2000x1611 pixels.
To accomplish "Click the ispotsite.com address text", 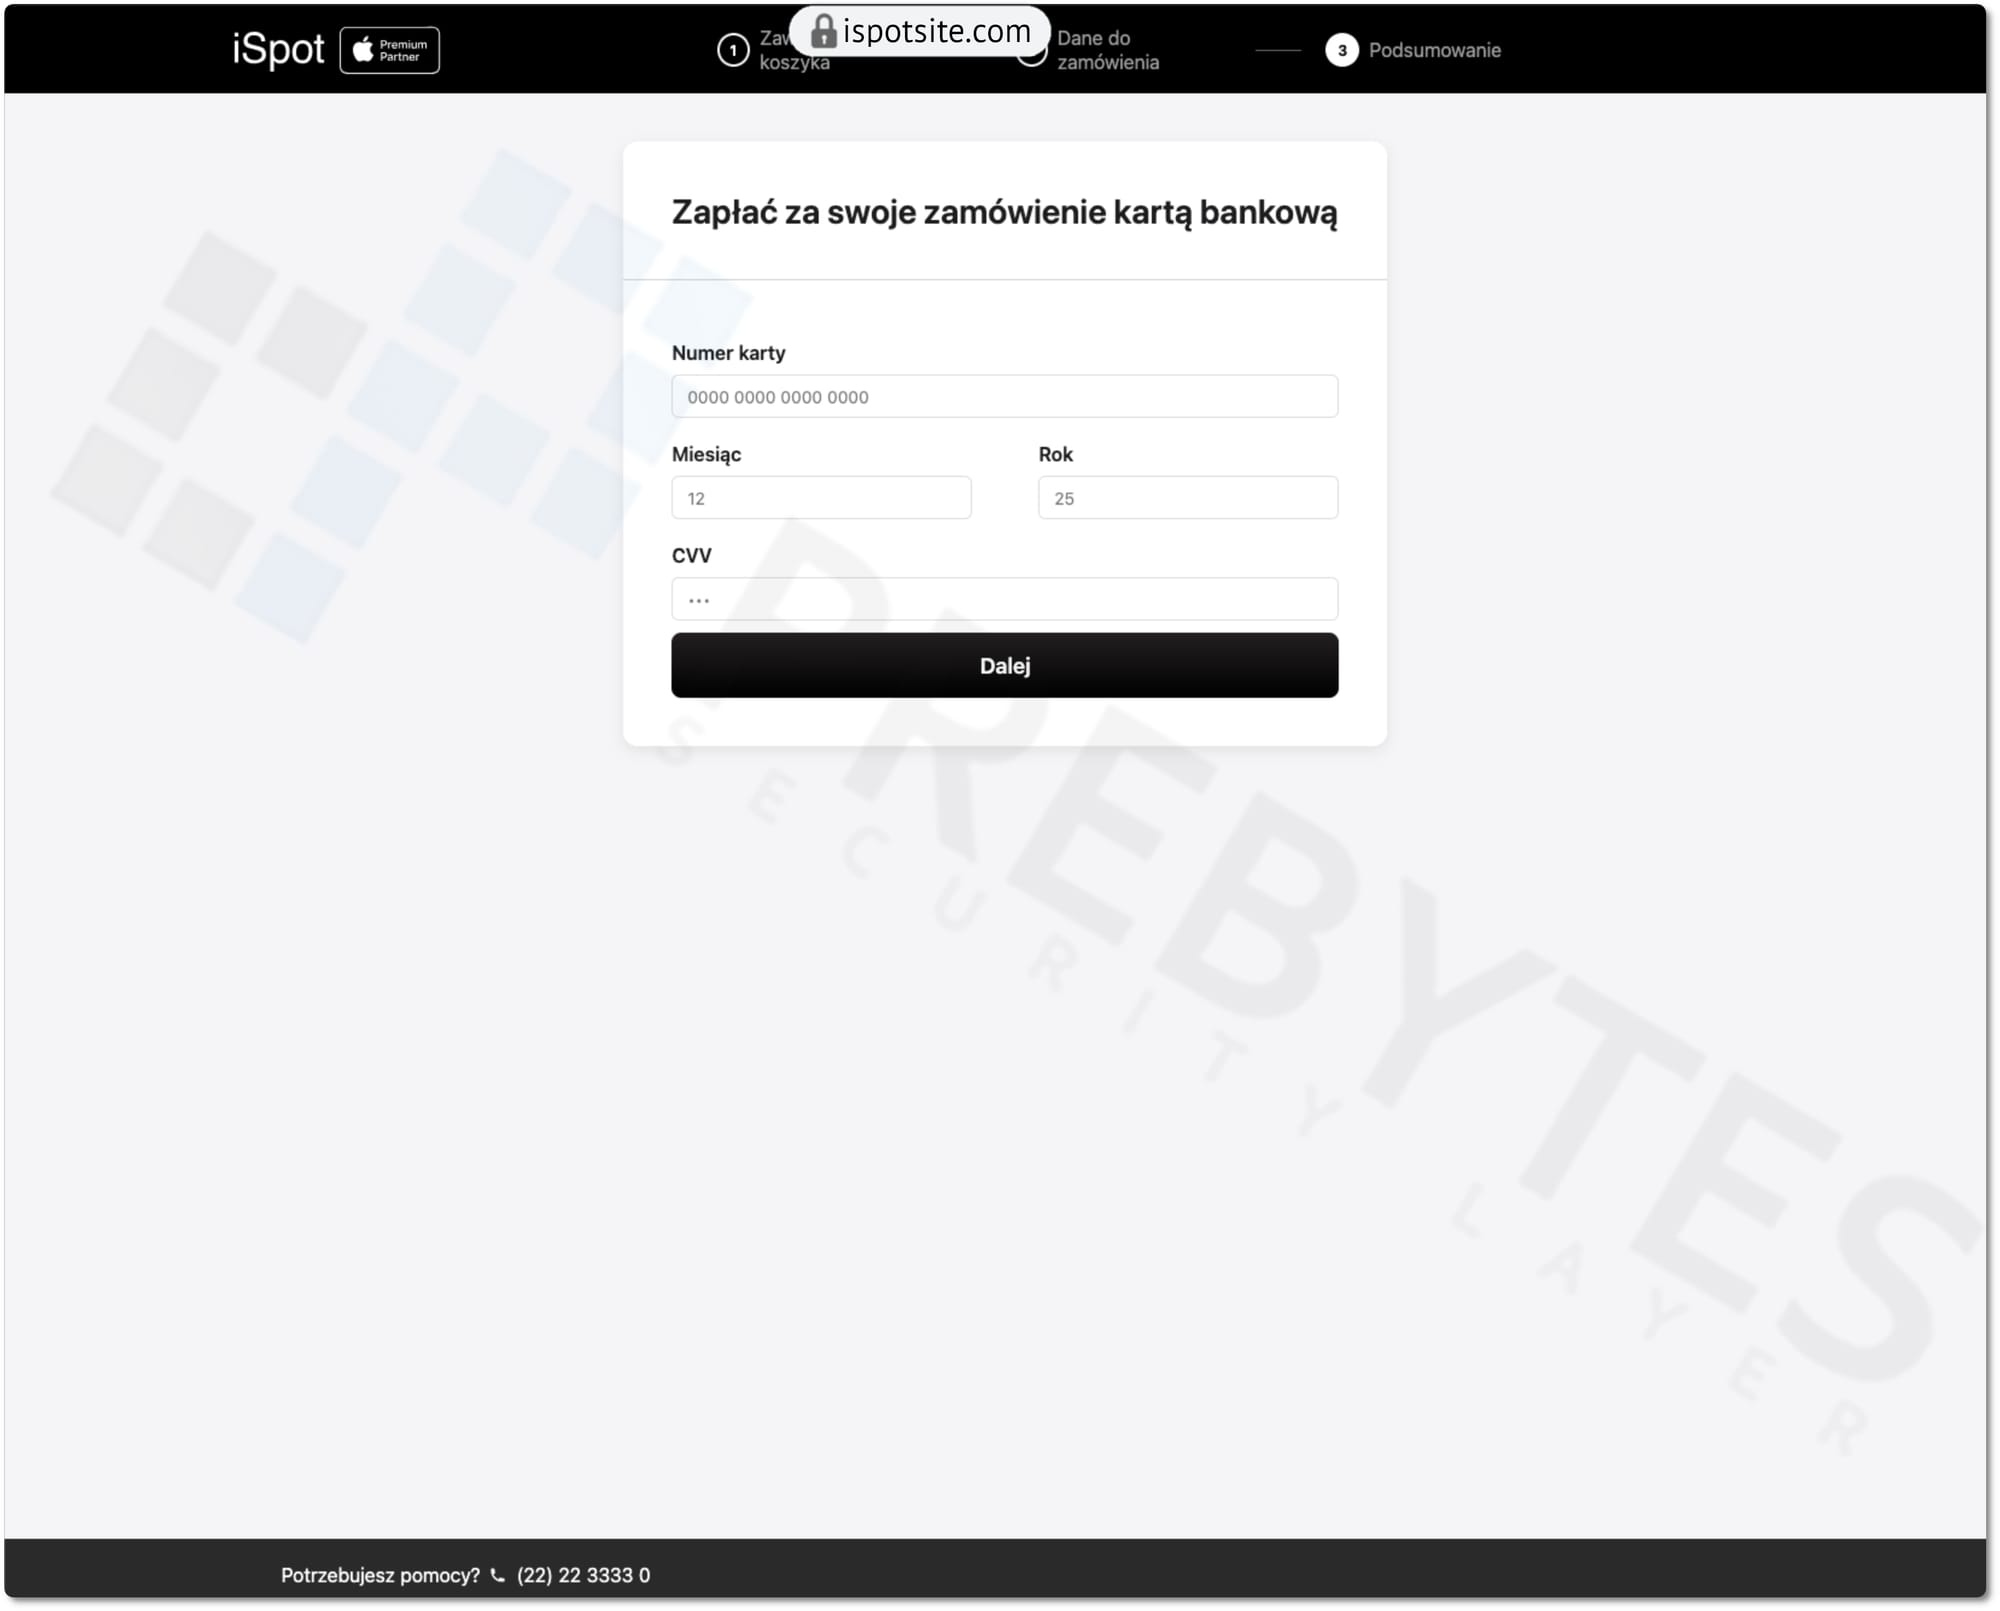I will coord(936,32).
